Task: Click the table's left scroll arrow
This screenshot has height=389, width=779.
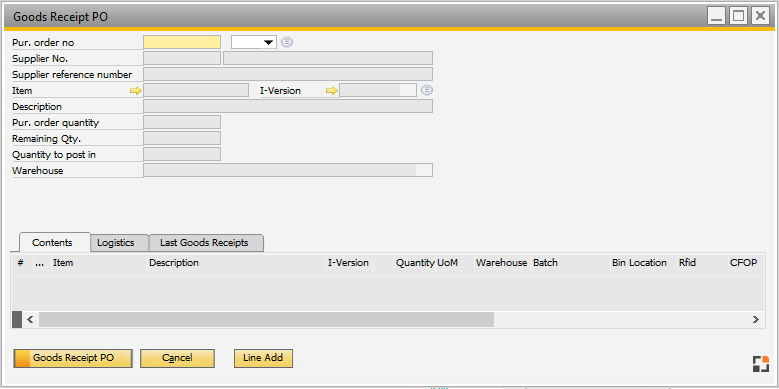Action: pyautogui.click(x=30, y=319)
